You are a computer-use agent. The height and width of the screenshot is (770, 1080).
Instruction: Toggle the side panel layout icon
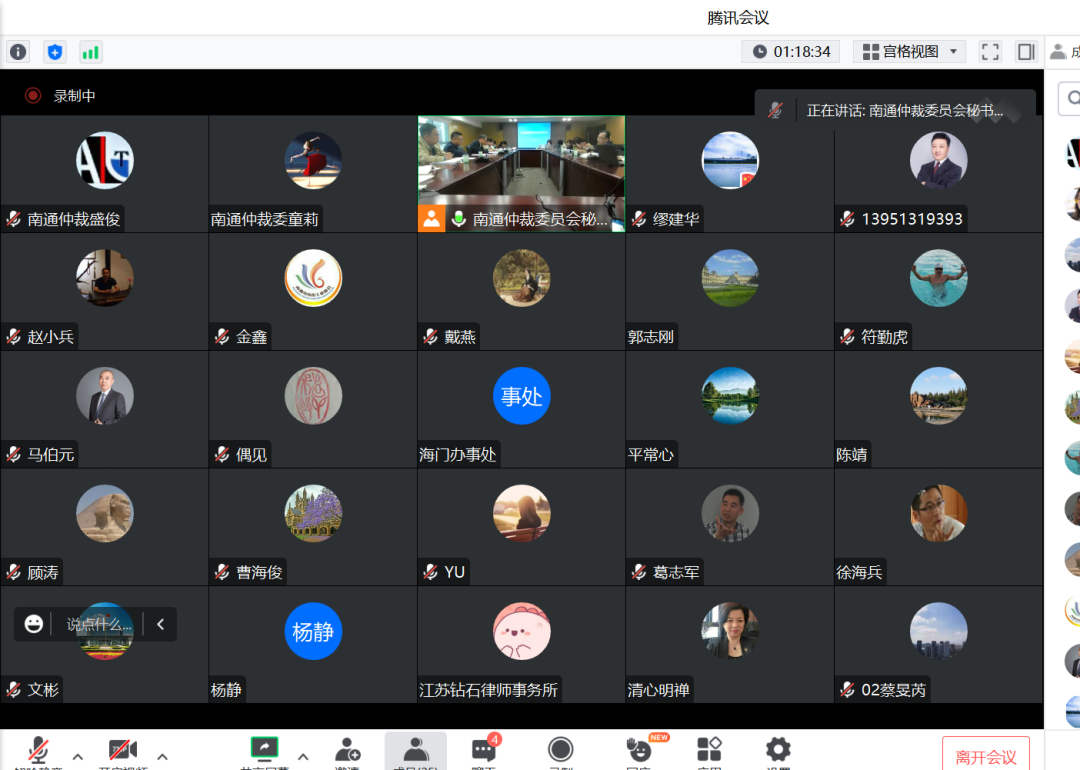(1026, 52)
